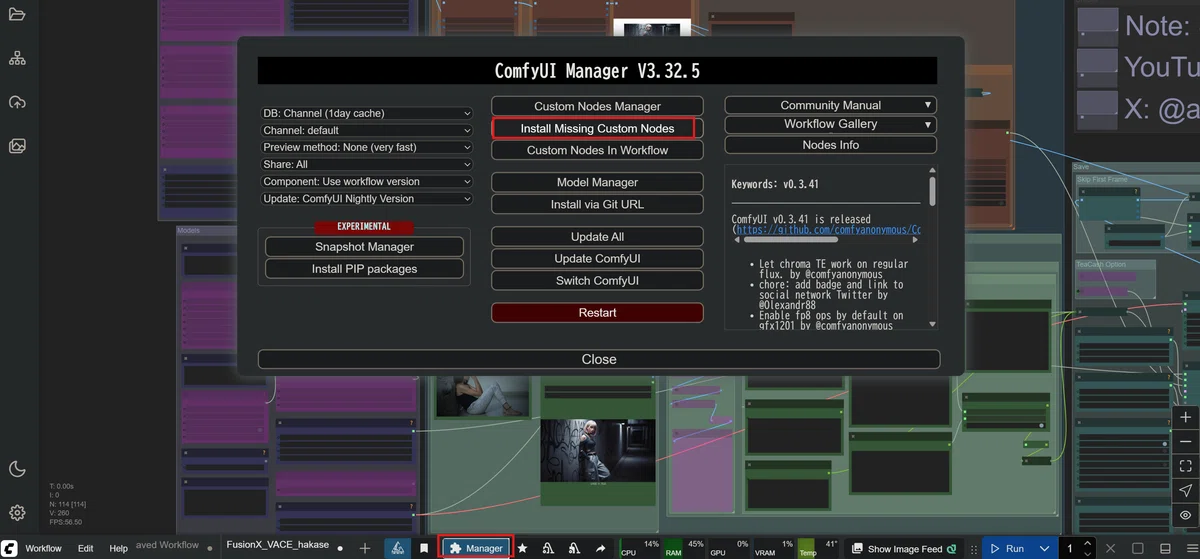Add a new workflow tab with plus

[x=365, y=548]
